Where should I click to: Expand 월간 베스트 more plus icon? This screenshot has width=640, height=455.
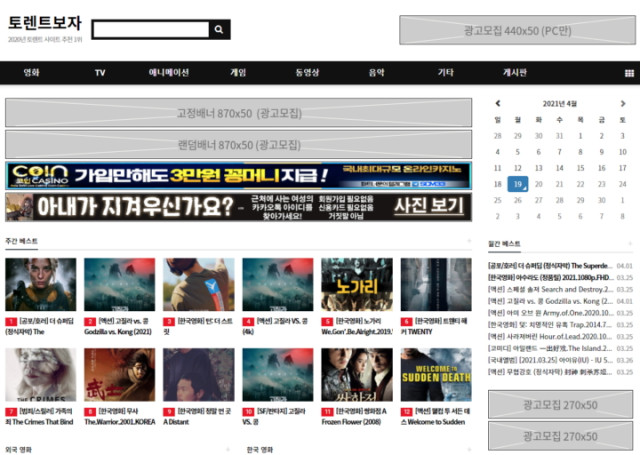[630, 244]
